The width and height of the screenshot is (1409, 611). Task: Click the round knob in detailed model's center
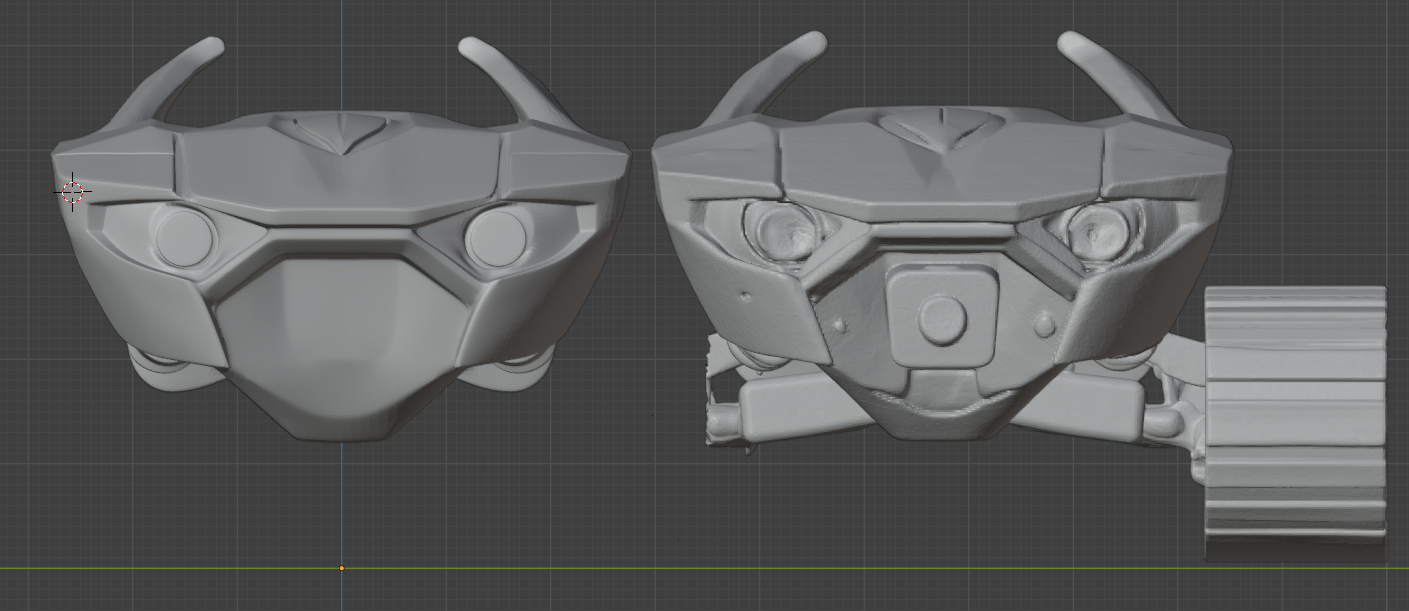(x=941, y=319)
